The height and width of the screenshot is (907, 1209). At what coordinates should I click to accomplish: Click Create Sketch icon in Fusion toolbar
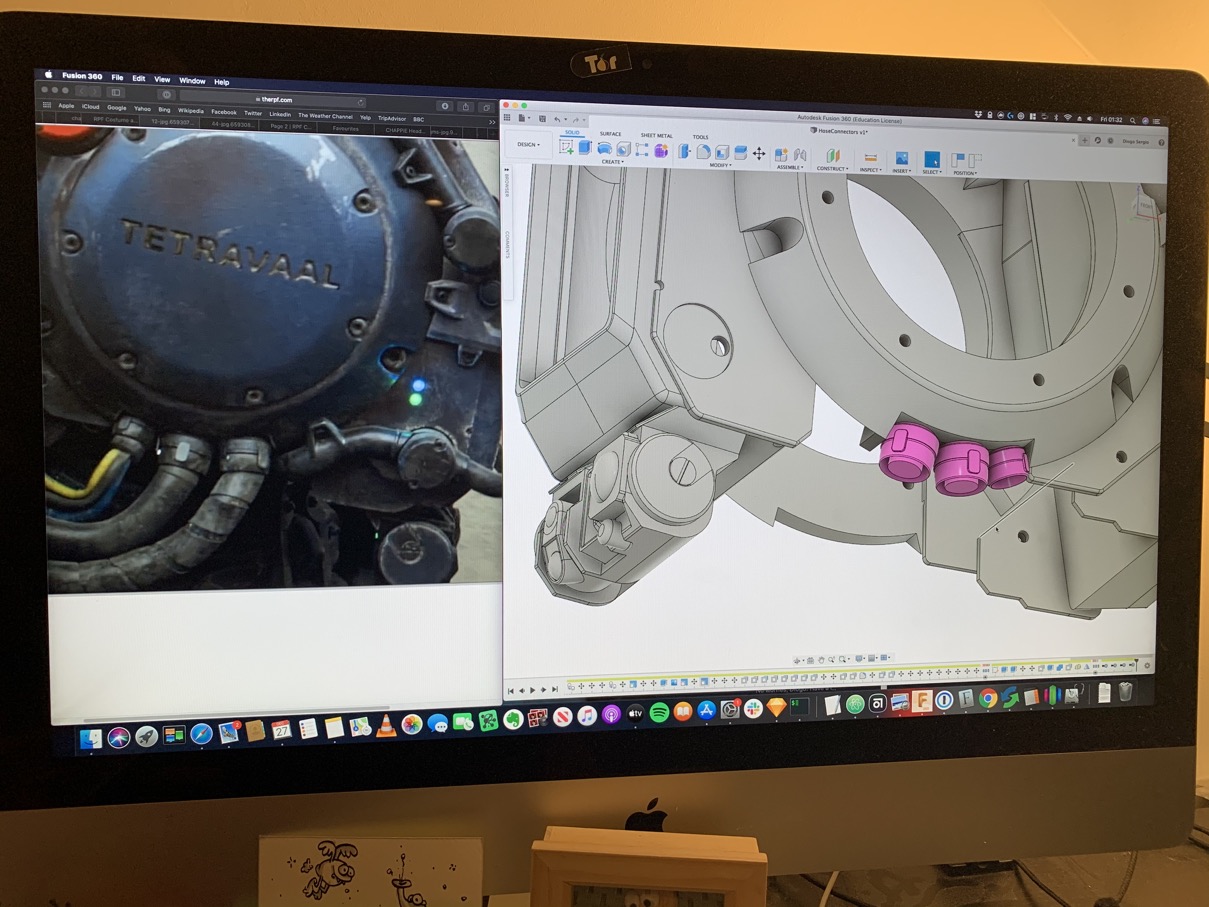coord(567,148)
